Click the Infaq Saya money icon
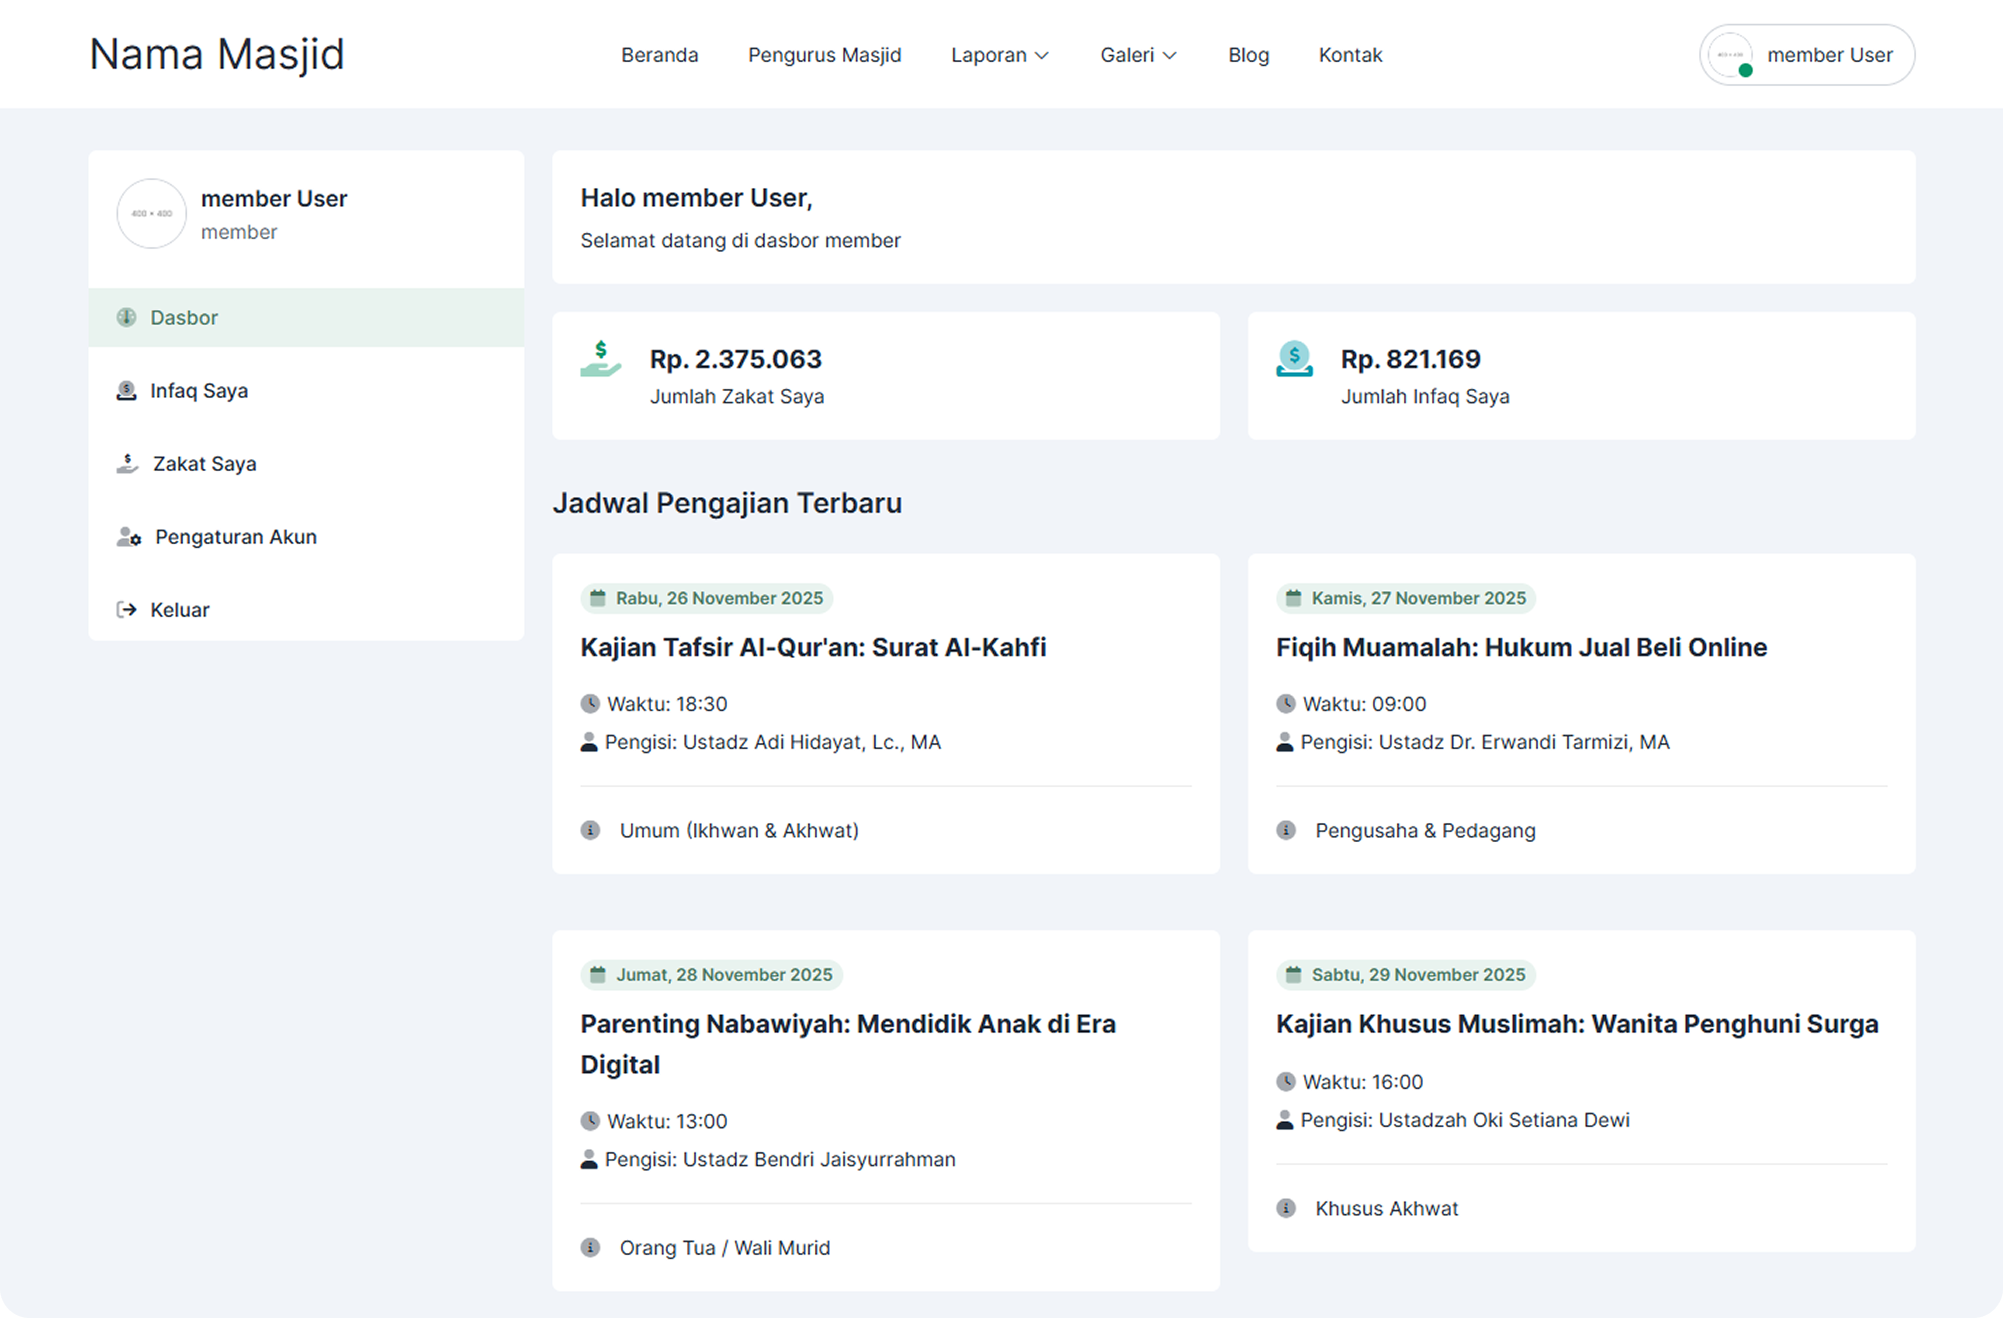 pos(126,391)
